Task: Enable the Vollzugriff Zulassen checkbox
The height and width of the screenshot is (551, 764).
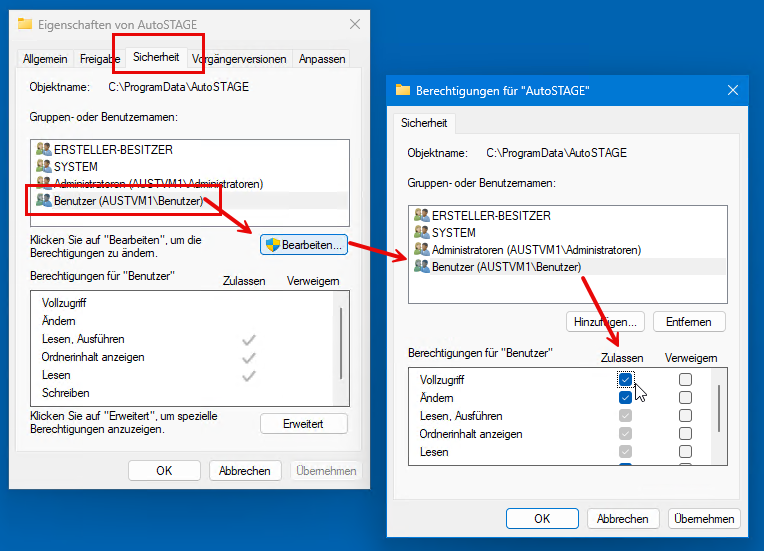Action: pos(625,380)
